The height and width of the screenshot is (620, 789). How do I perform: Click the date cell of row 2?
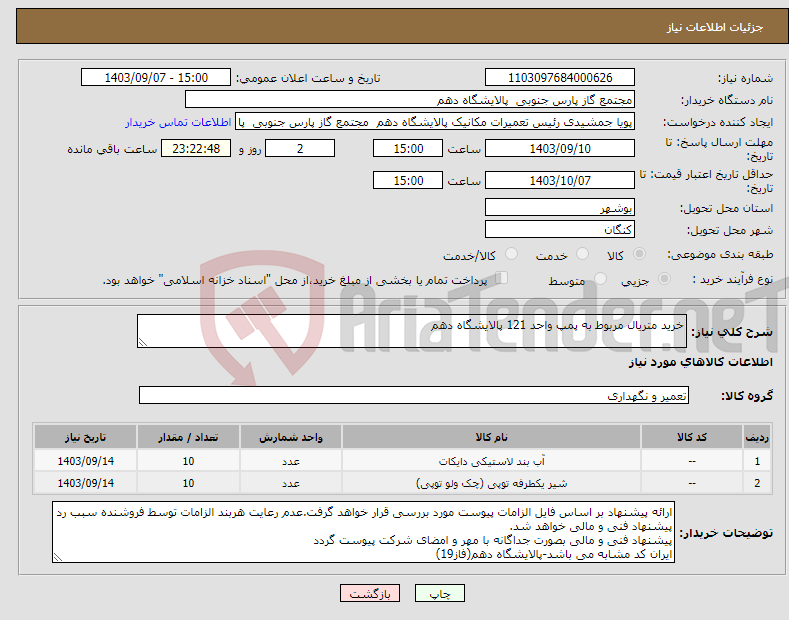pos(86,483)
